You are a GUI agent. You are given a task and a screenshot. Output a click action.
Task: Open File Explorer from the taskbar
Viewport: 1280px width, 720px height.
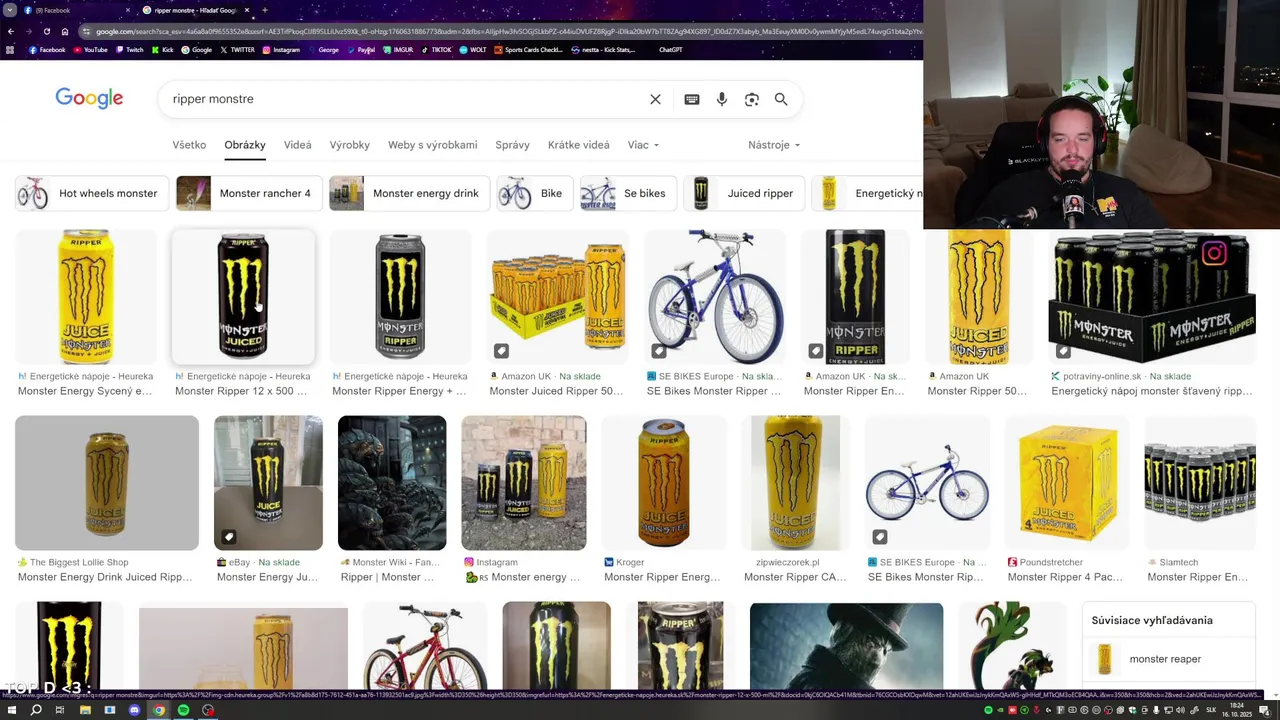point(85,710)
